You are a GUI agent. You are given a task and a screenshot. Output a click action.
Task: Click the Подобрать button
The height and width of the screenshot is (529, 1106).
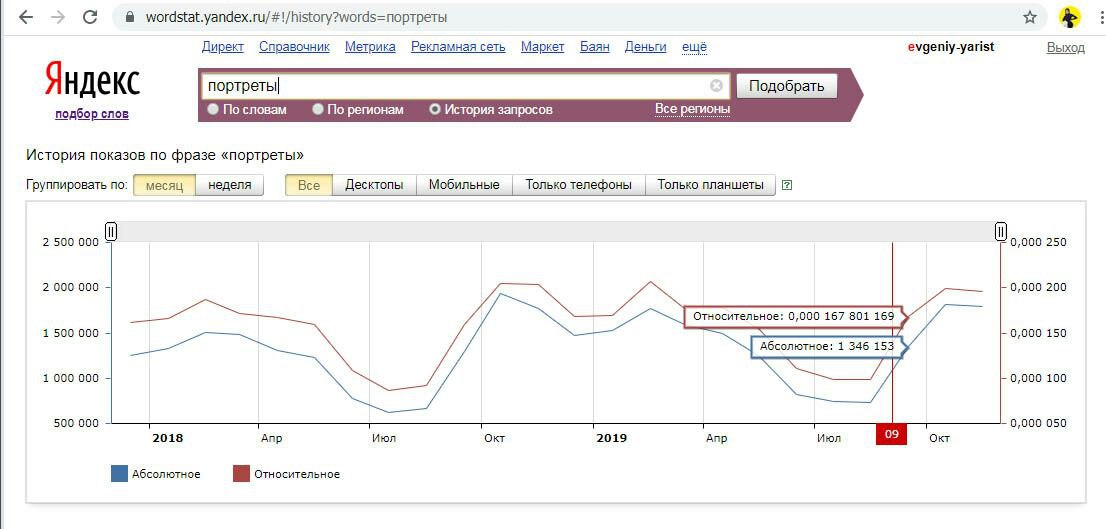click(786, 86)
